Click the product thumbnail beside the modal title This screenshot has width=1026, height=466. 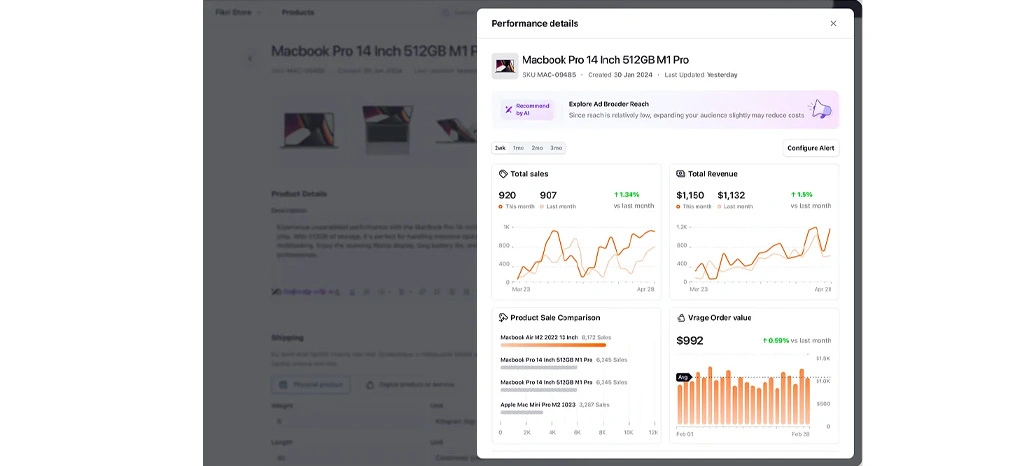(x=504, y=66)
